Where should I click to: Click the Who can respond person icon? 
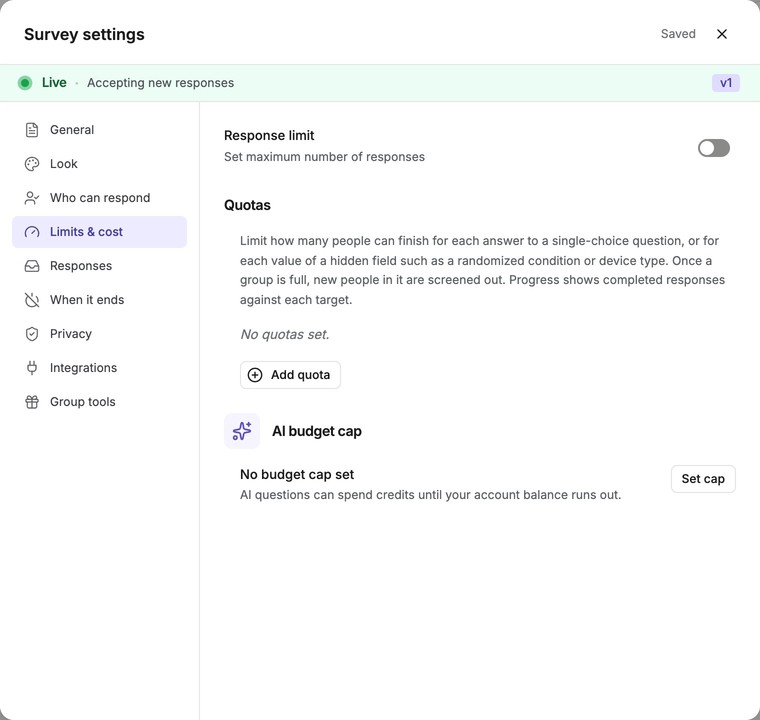(32, 198)
